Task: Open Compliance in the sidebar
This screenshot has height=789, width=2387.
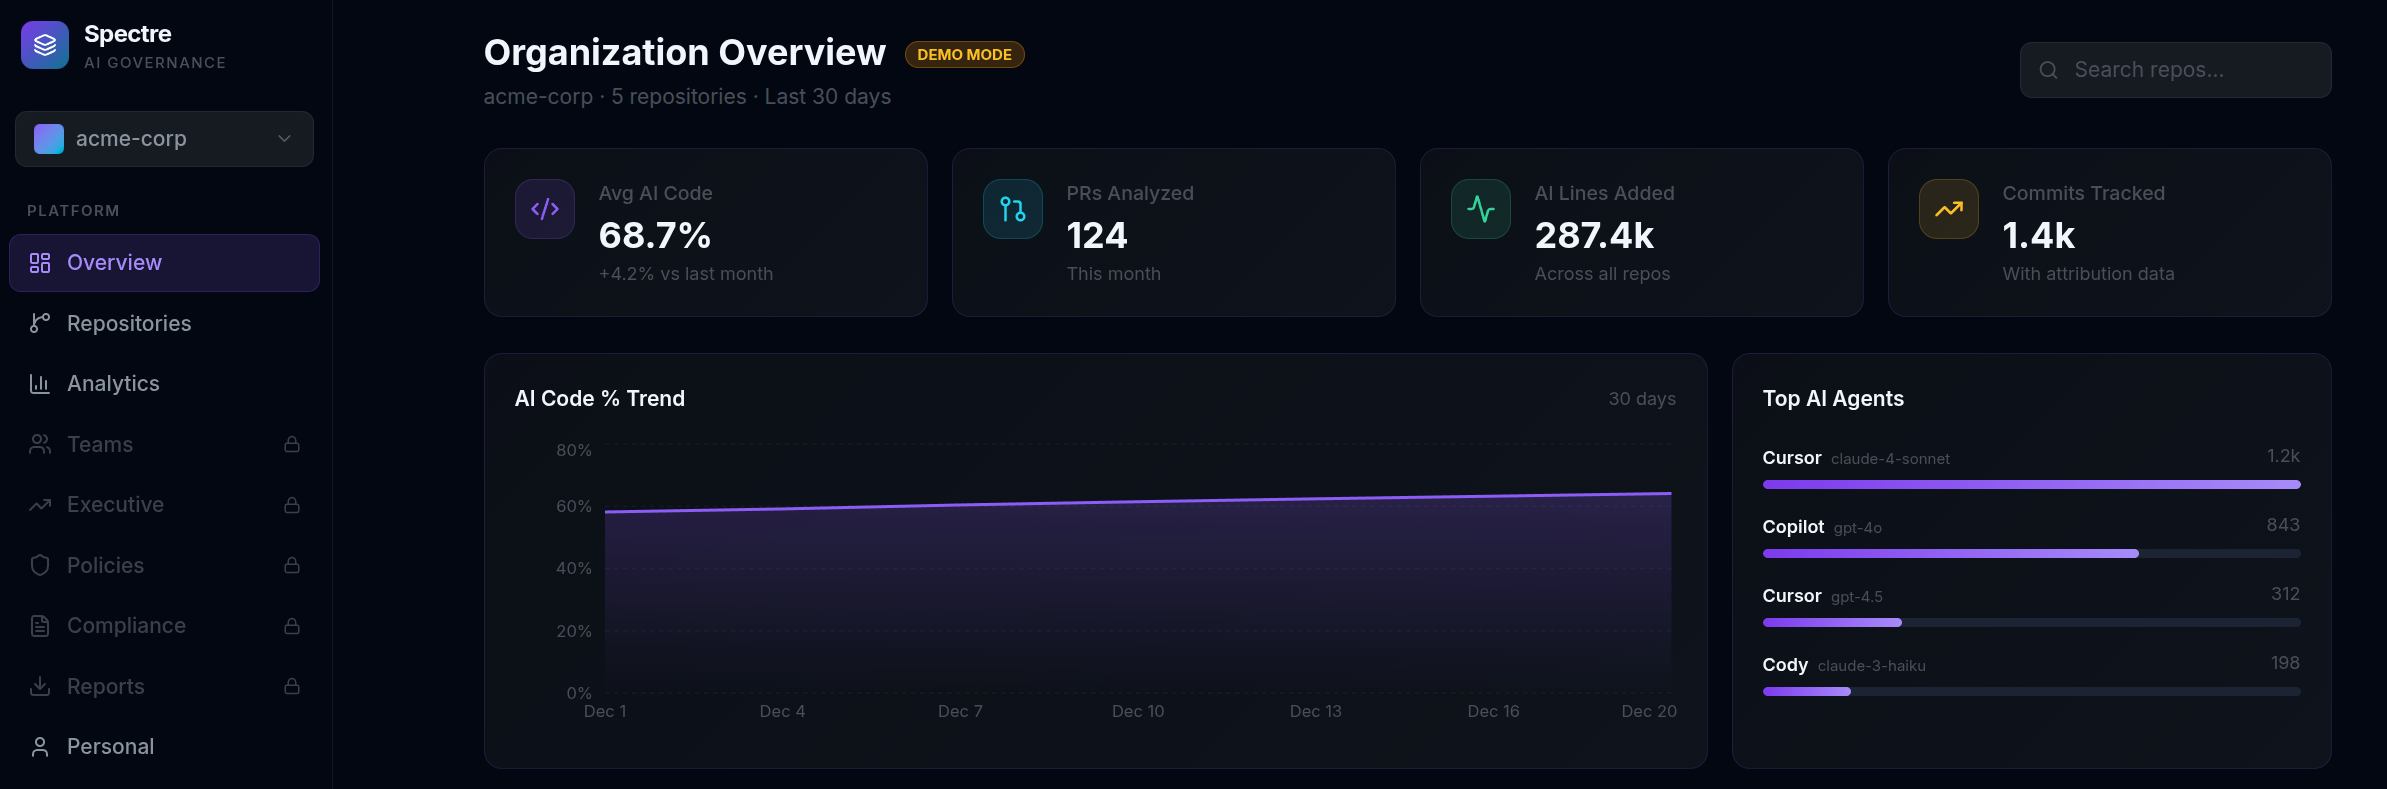Action: coord(164,626)
